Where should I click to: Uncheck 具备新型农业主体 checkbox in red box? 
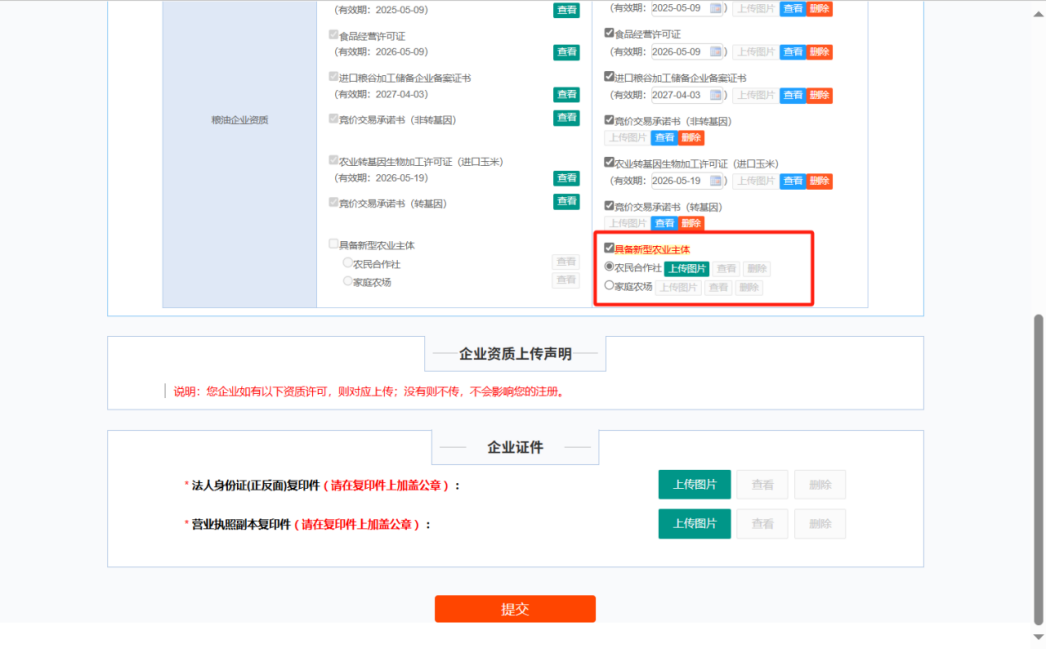[x=609, y=248]
